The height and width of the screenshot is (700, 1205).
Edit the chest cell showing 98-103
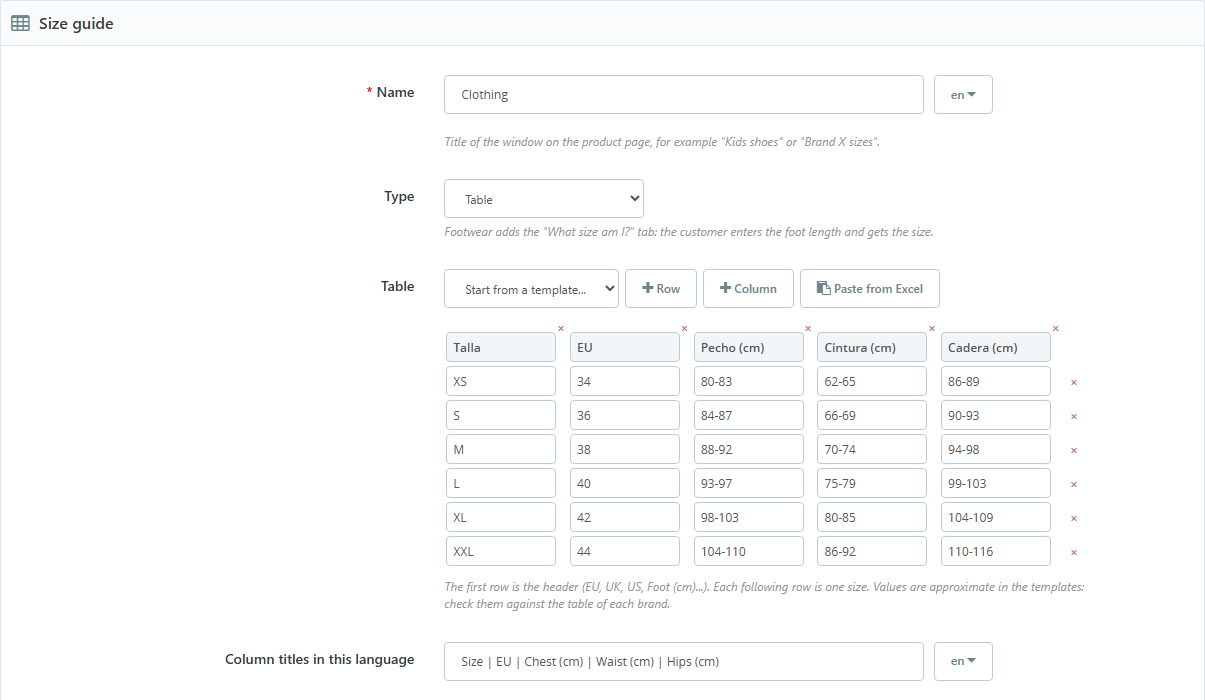pos(749,517)
